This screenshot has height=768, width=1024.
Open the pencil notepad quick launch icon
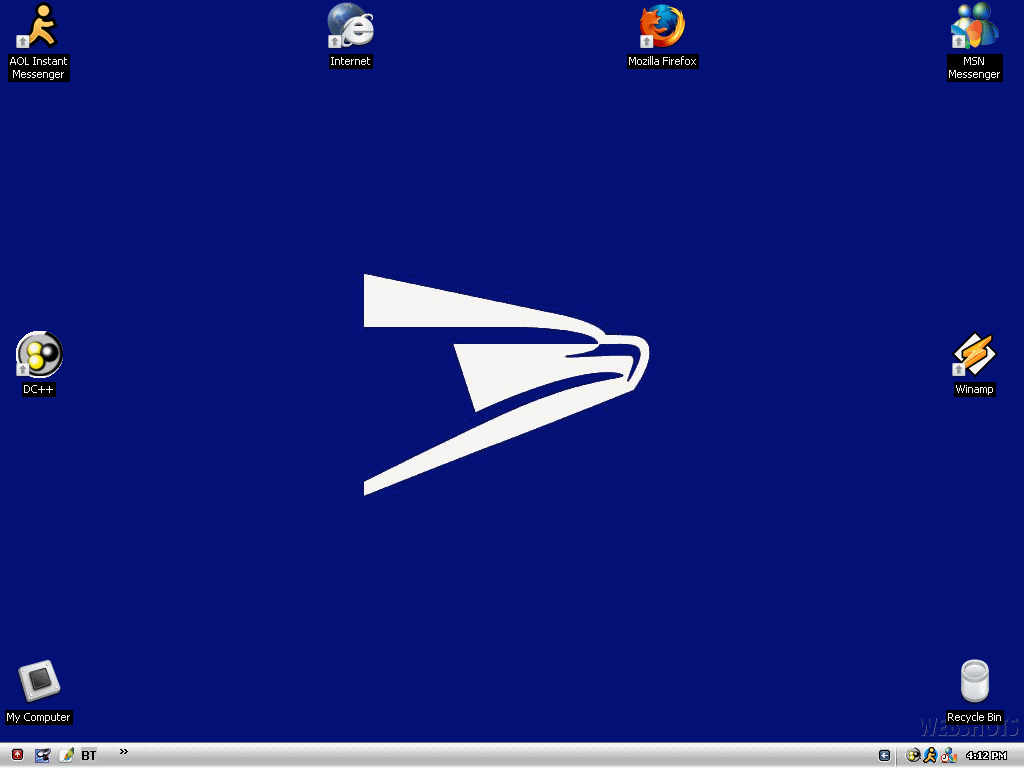[66, 755]
